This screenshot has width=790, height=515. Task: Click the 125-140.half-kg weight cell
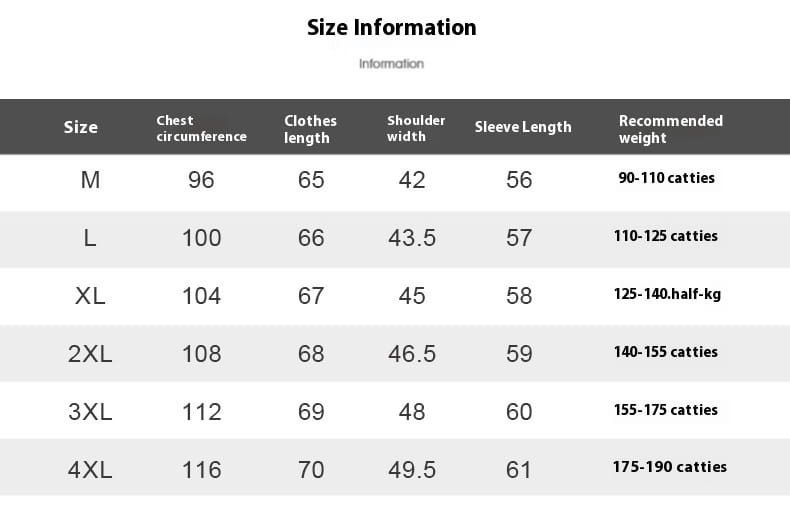click(x=667, y=294)
